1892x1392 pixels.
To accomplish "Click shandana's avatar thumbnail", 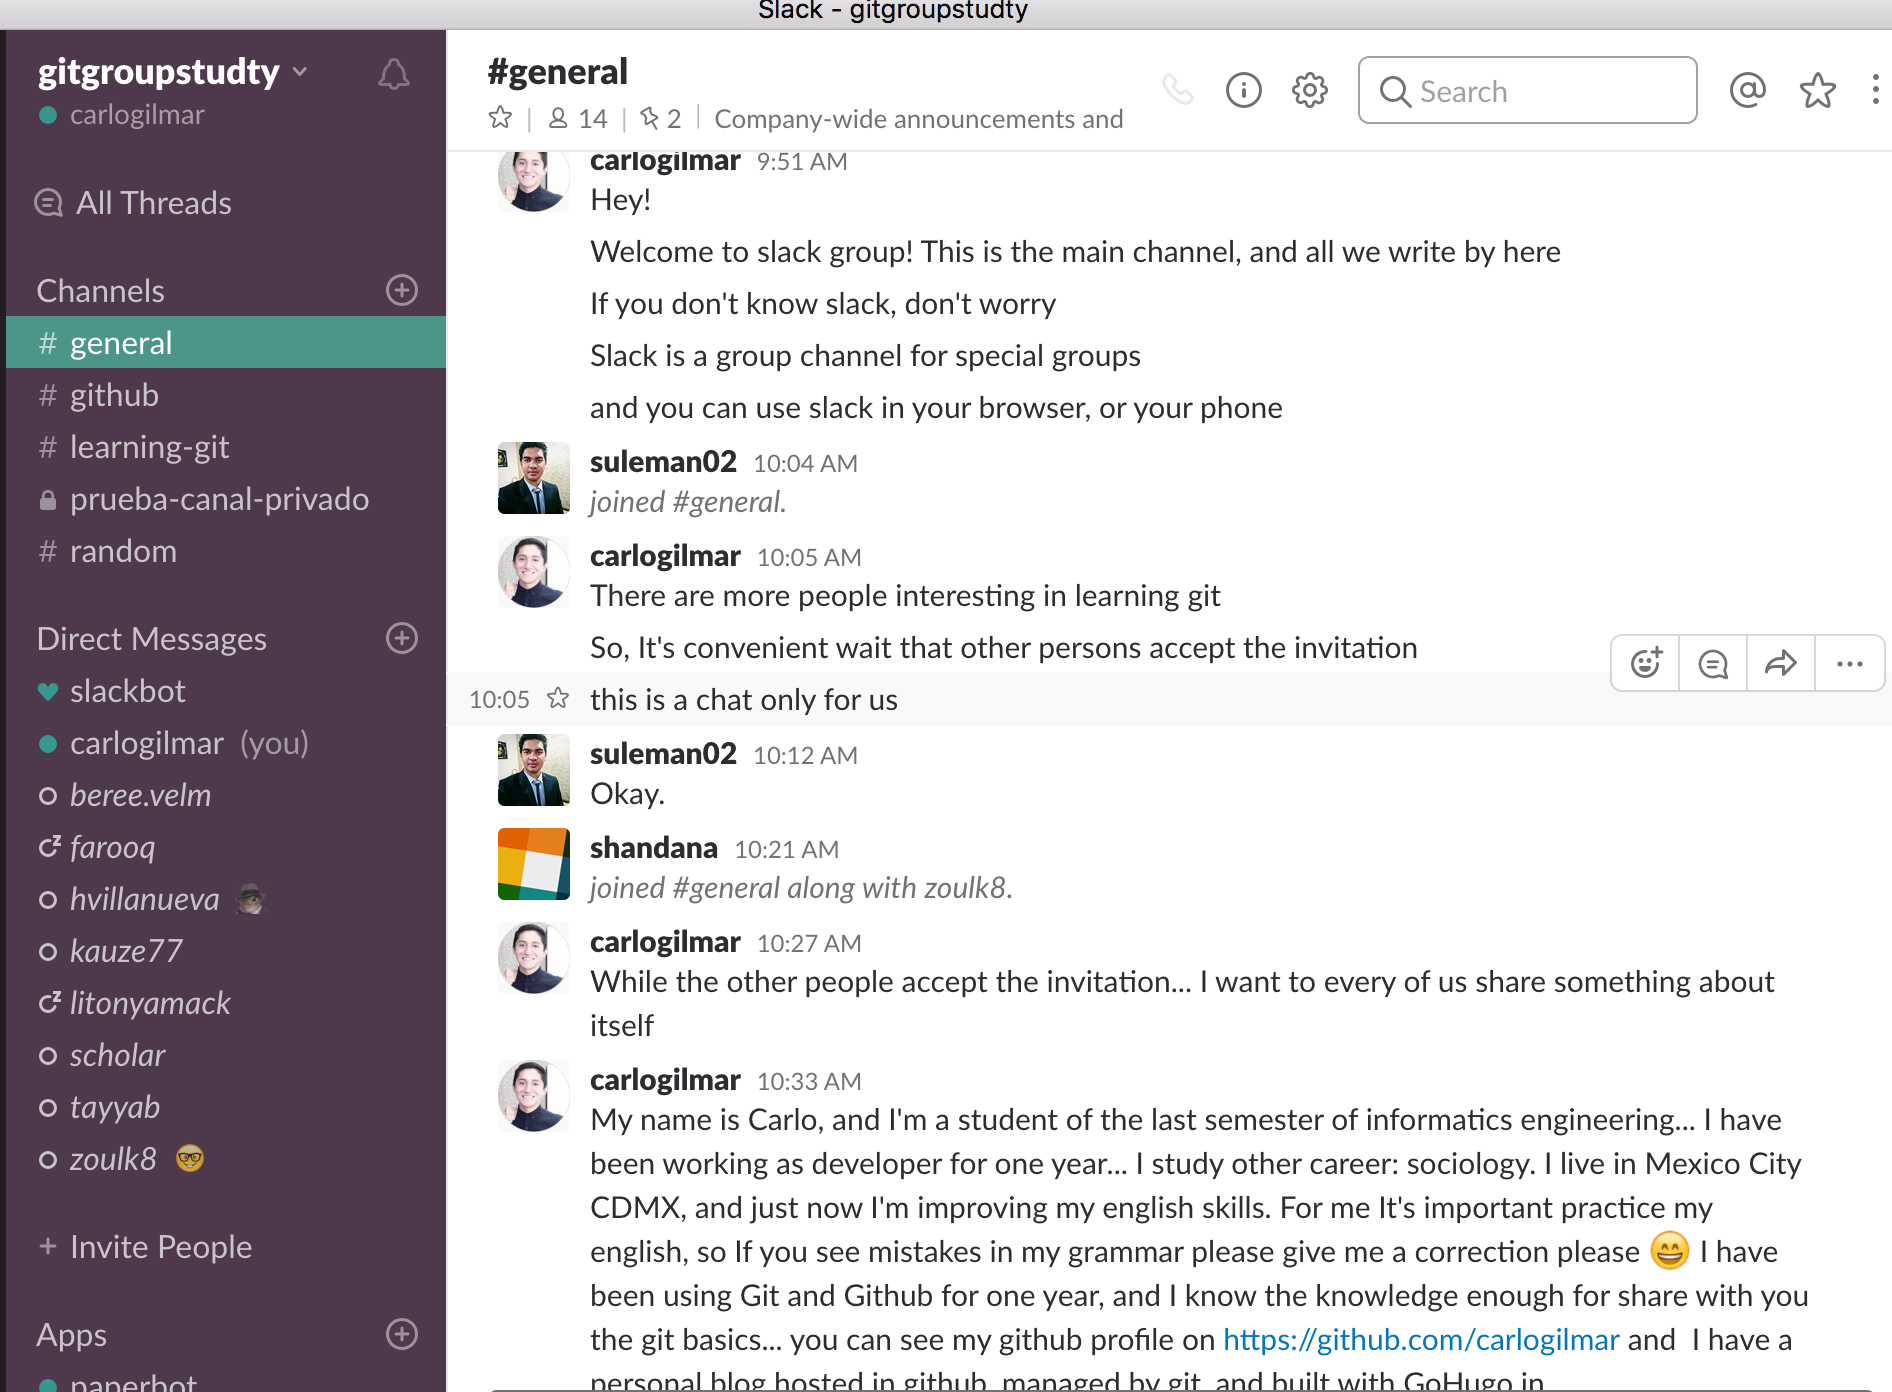I will (534, 864).
